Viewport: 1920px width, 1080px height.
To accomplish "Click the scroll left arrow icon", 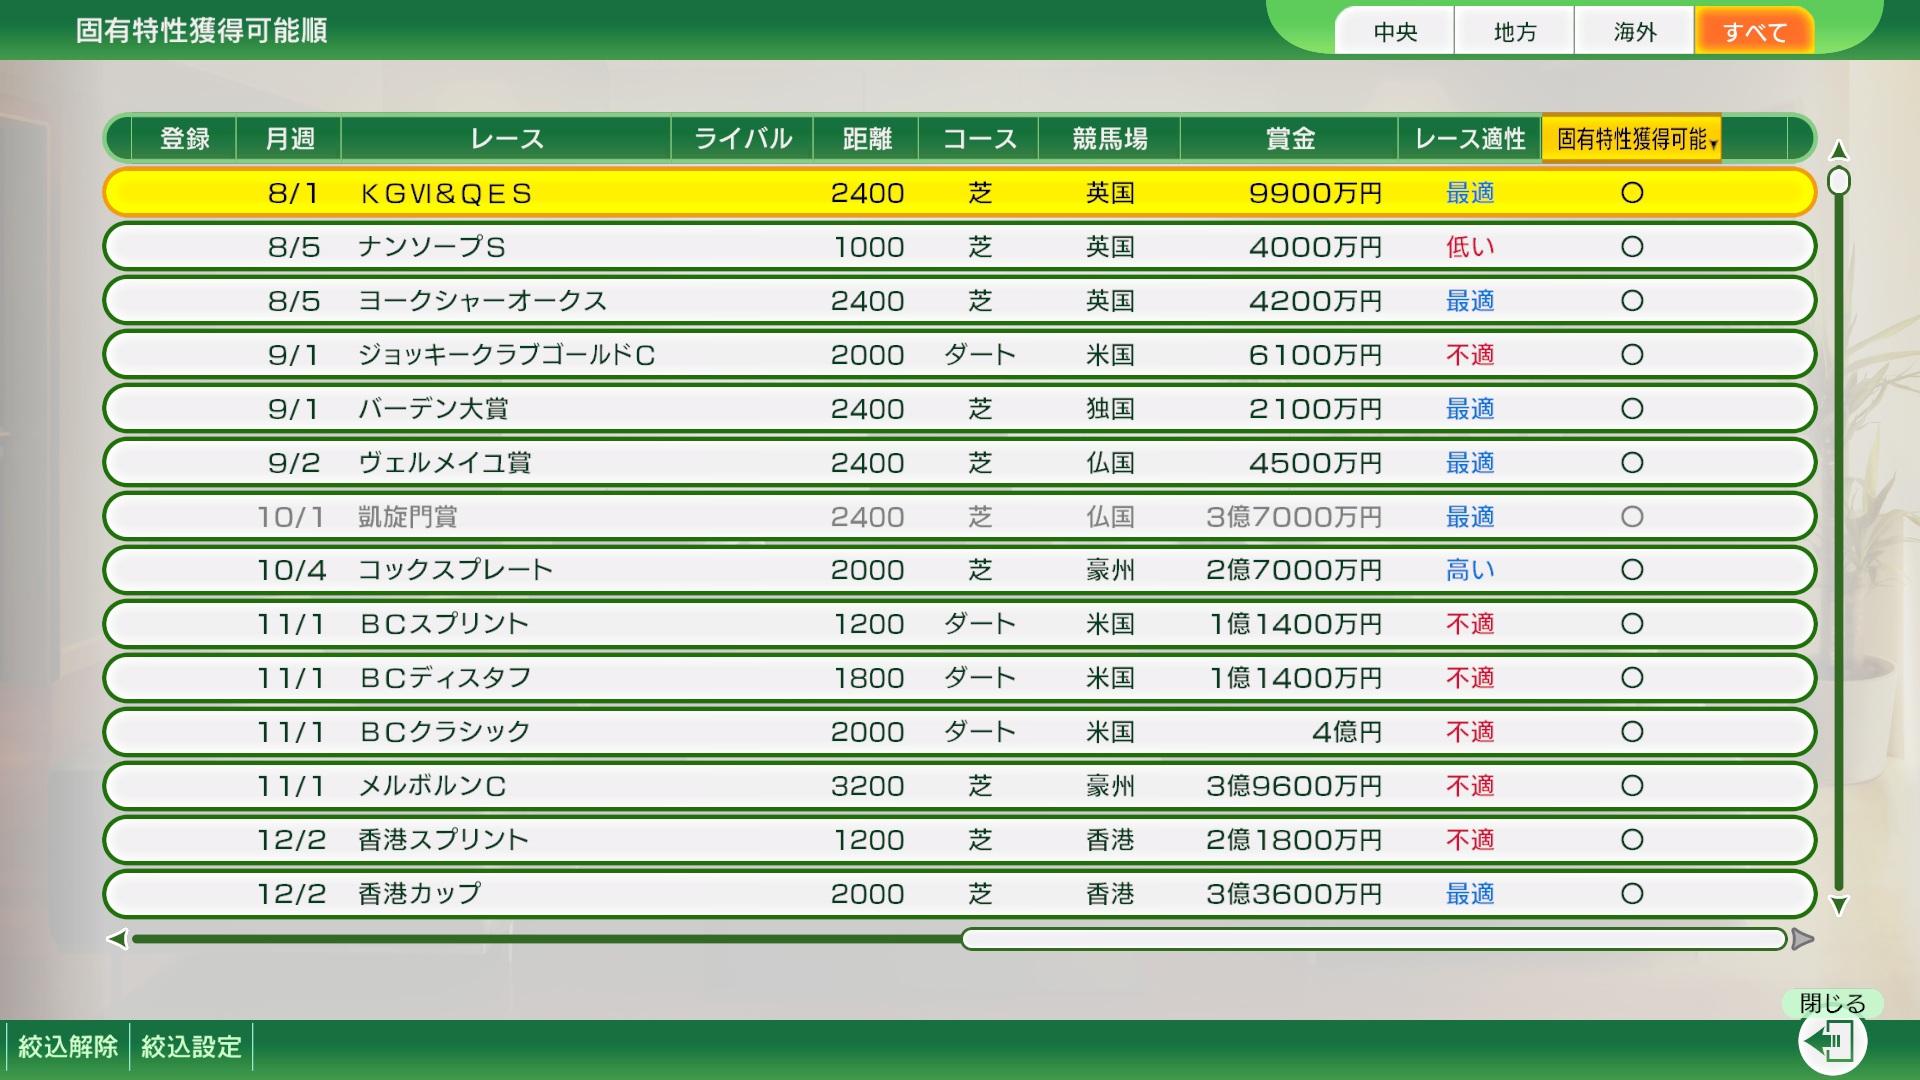I will coord(117,939).
